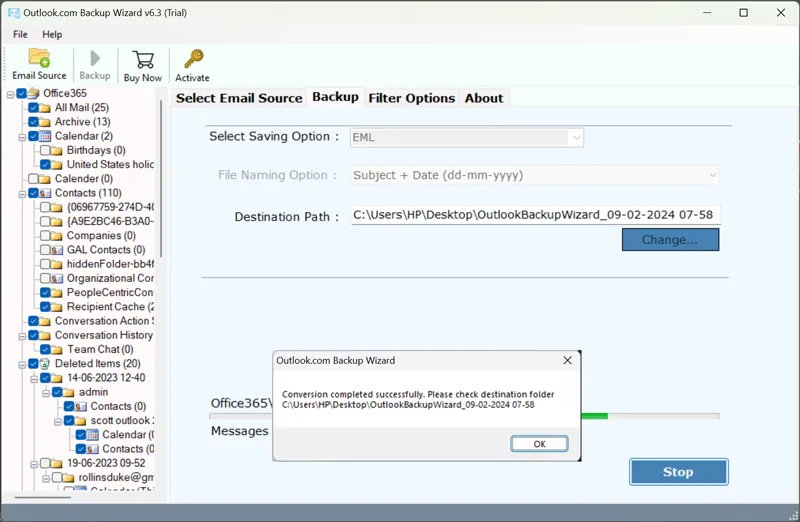Open the Help menu

coord(52,34)
